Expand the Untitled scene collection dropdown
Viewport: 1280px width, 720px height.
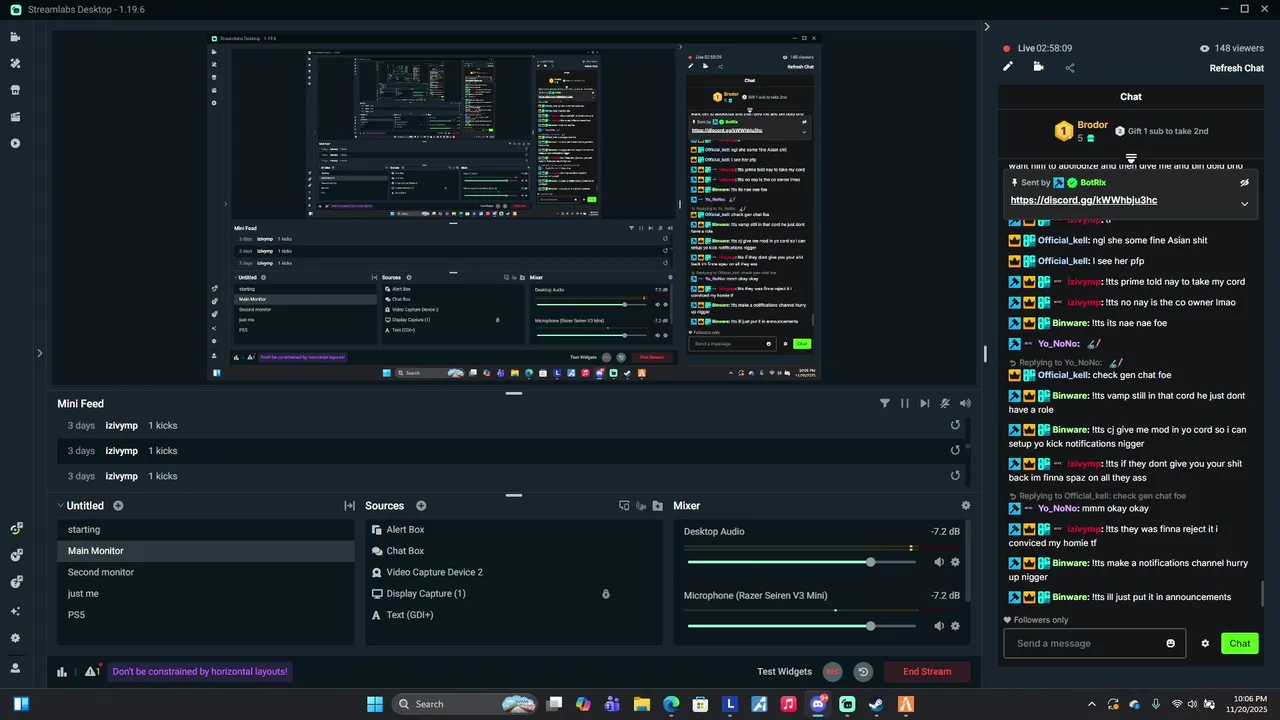coord(60,506)
